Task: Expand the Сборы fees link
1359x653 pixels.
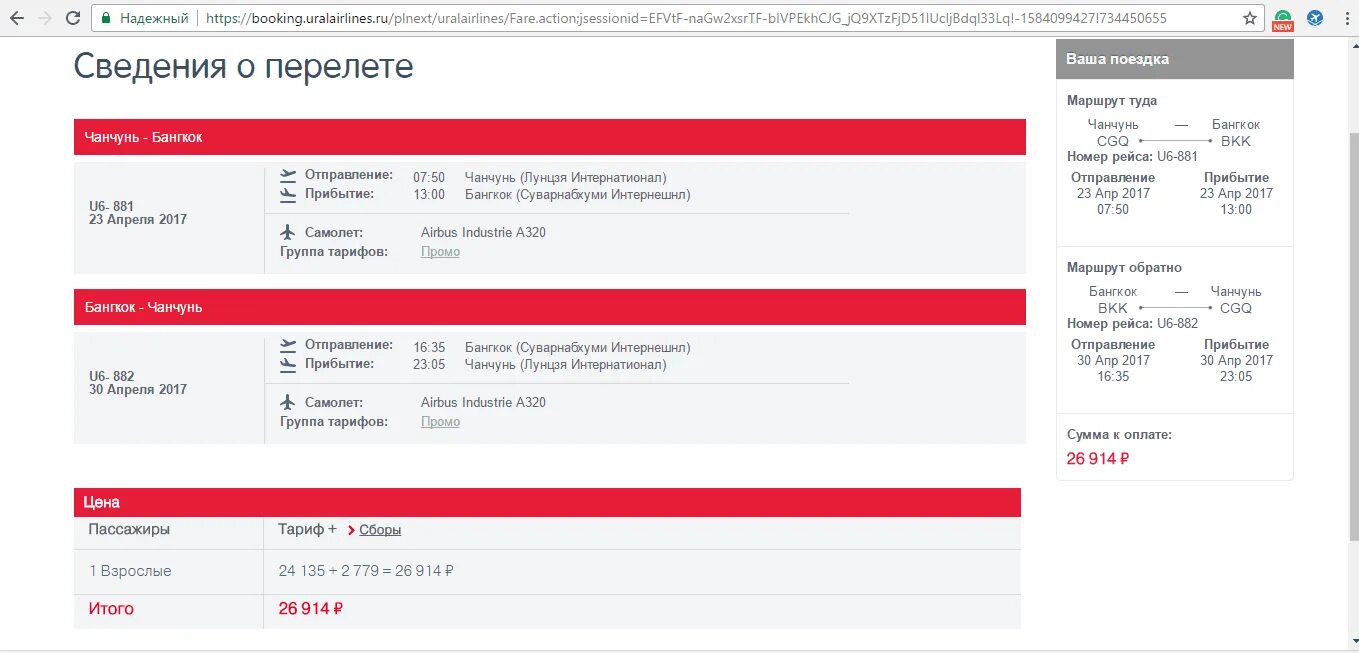Action: pyautogui.click(x=380, y=530)
